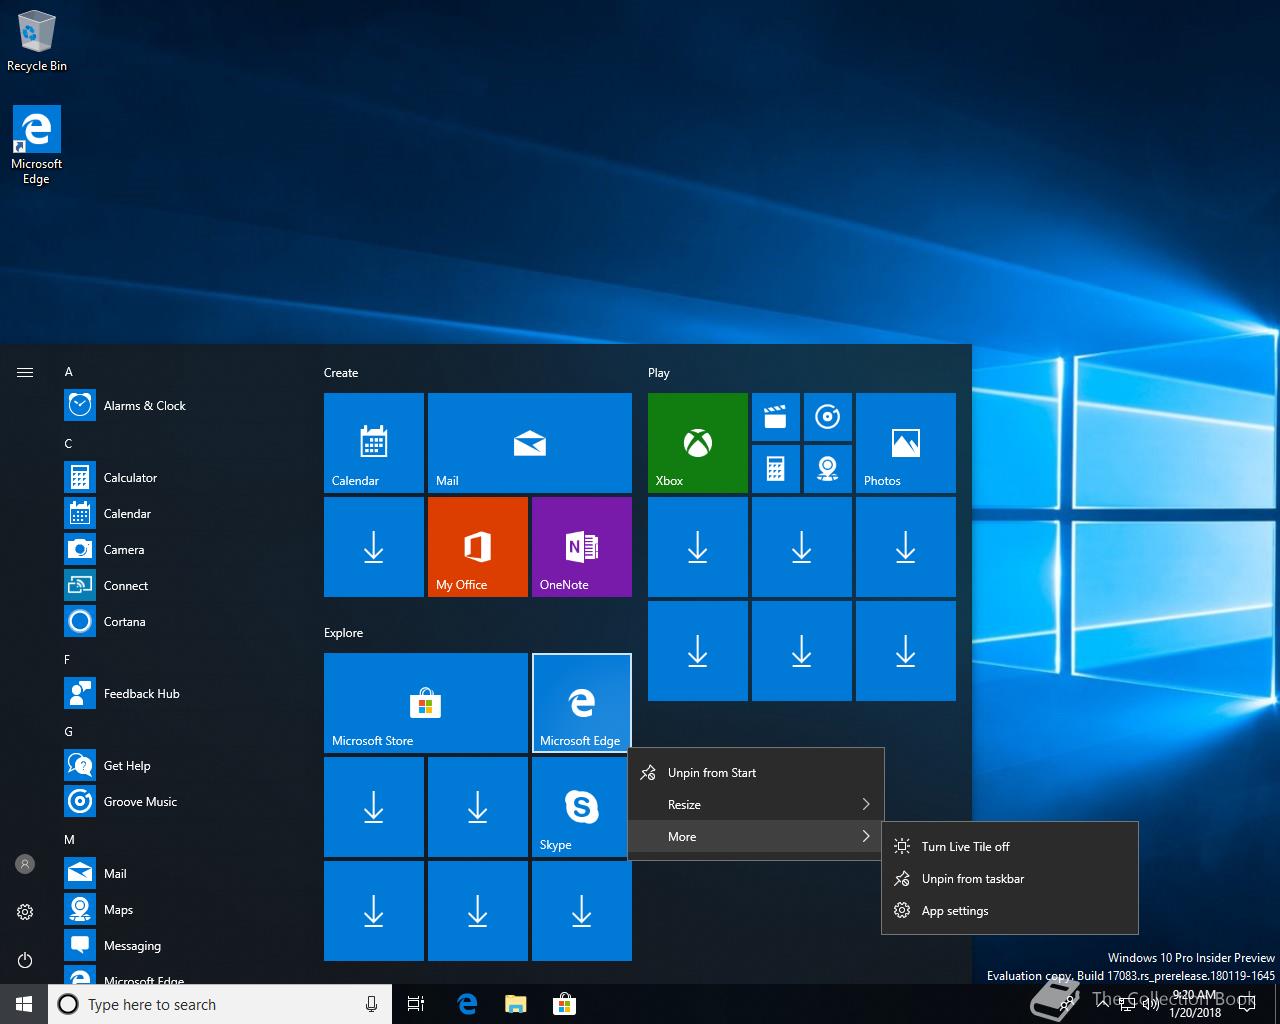Screen dimensions: 1280x1024
Task: Open the small Calculator tile in Play
Action: (776, 469)
